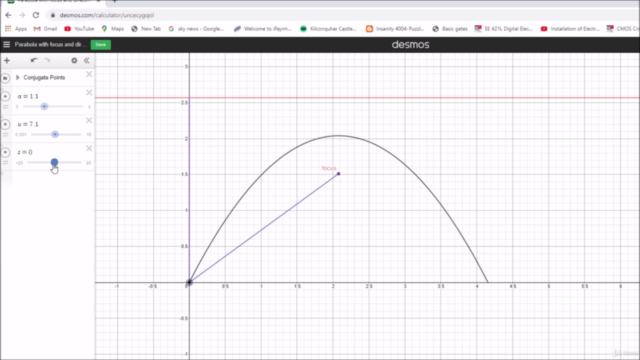Screen dimensions: 640x360
Task: Expand the Conjugate Points folder
Action: pyautogui.click(x=18, y=78)
